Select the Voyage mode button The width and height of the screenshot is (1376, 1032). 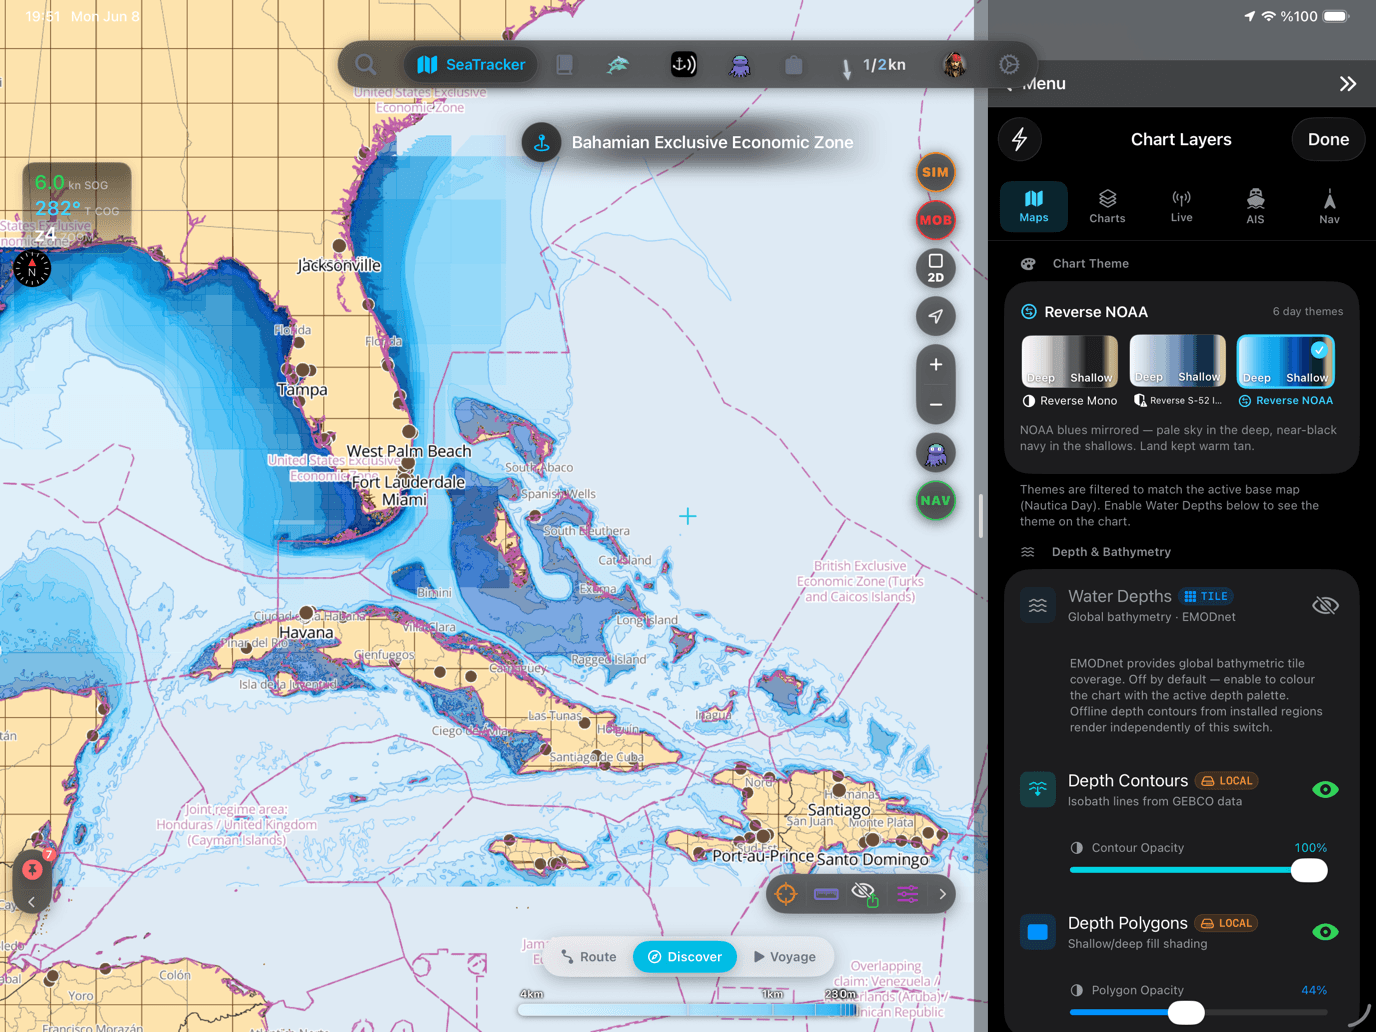click(784, 957)
